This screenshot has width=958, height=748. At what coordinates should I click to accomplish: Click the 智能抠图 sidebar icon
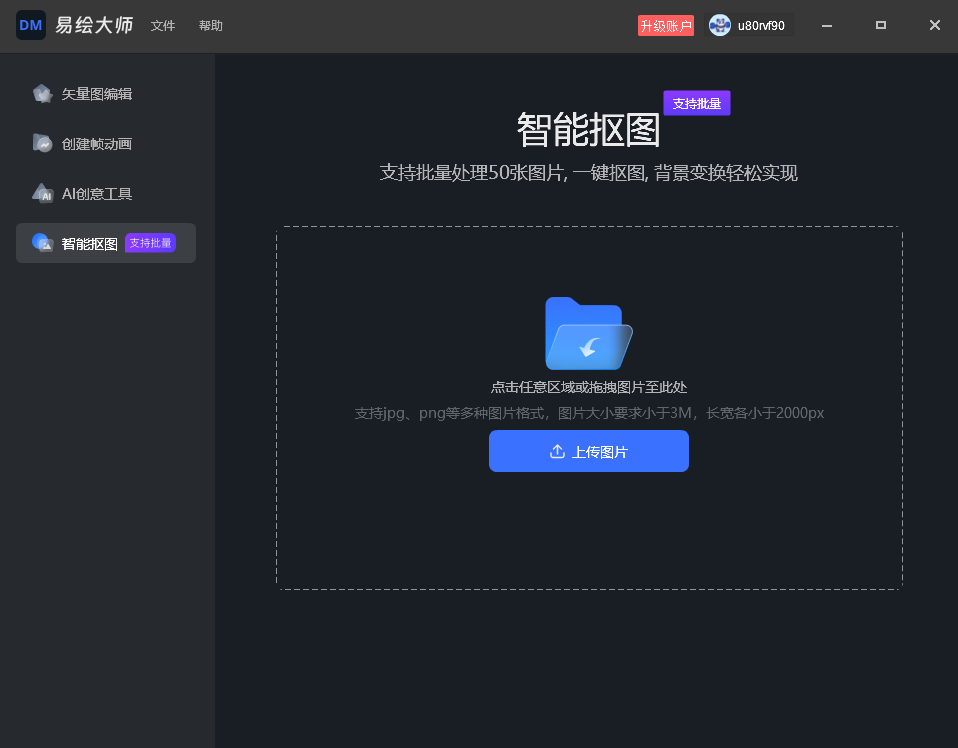tap(42, 243)
